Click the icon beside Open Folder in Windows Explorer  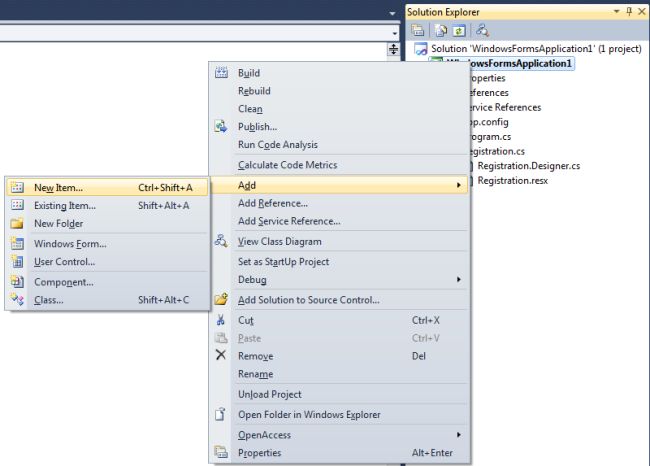click(220, 414)
